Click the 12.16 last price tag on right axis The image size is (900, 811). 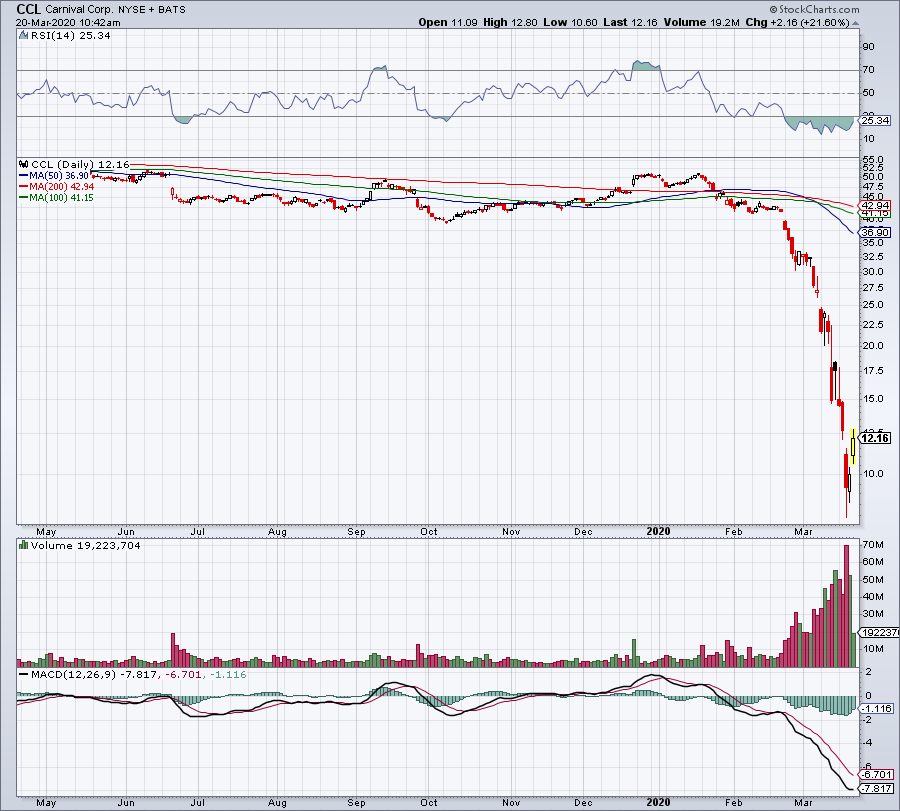(x=875, y=438)
